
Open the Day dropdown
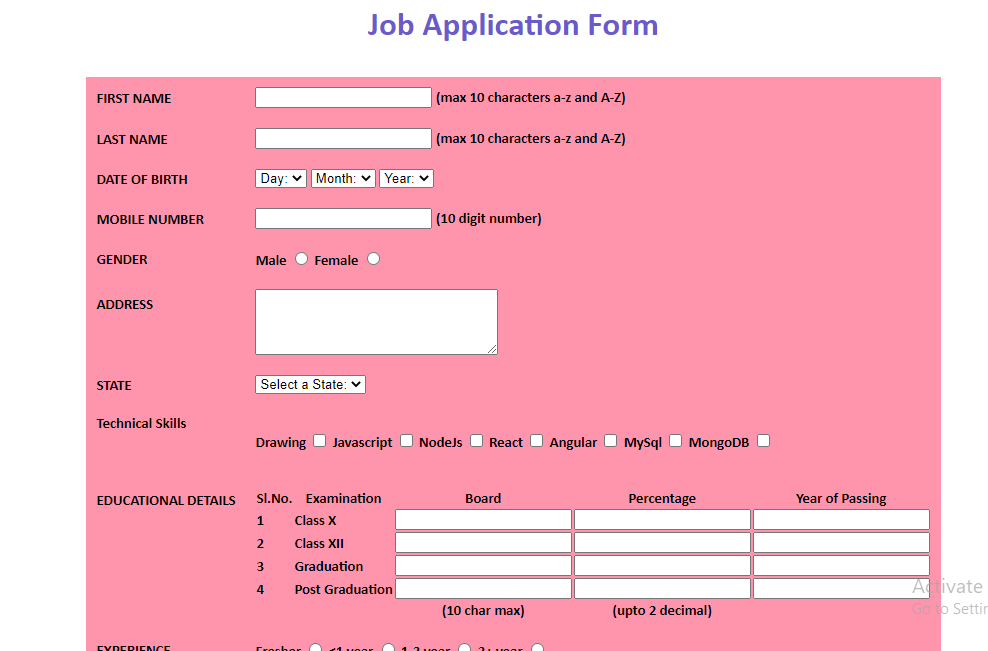pos(280,177)
